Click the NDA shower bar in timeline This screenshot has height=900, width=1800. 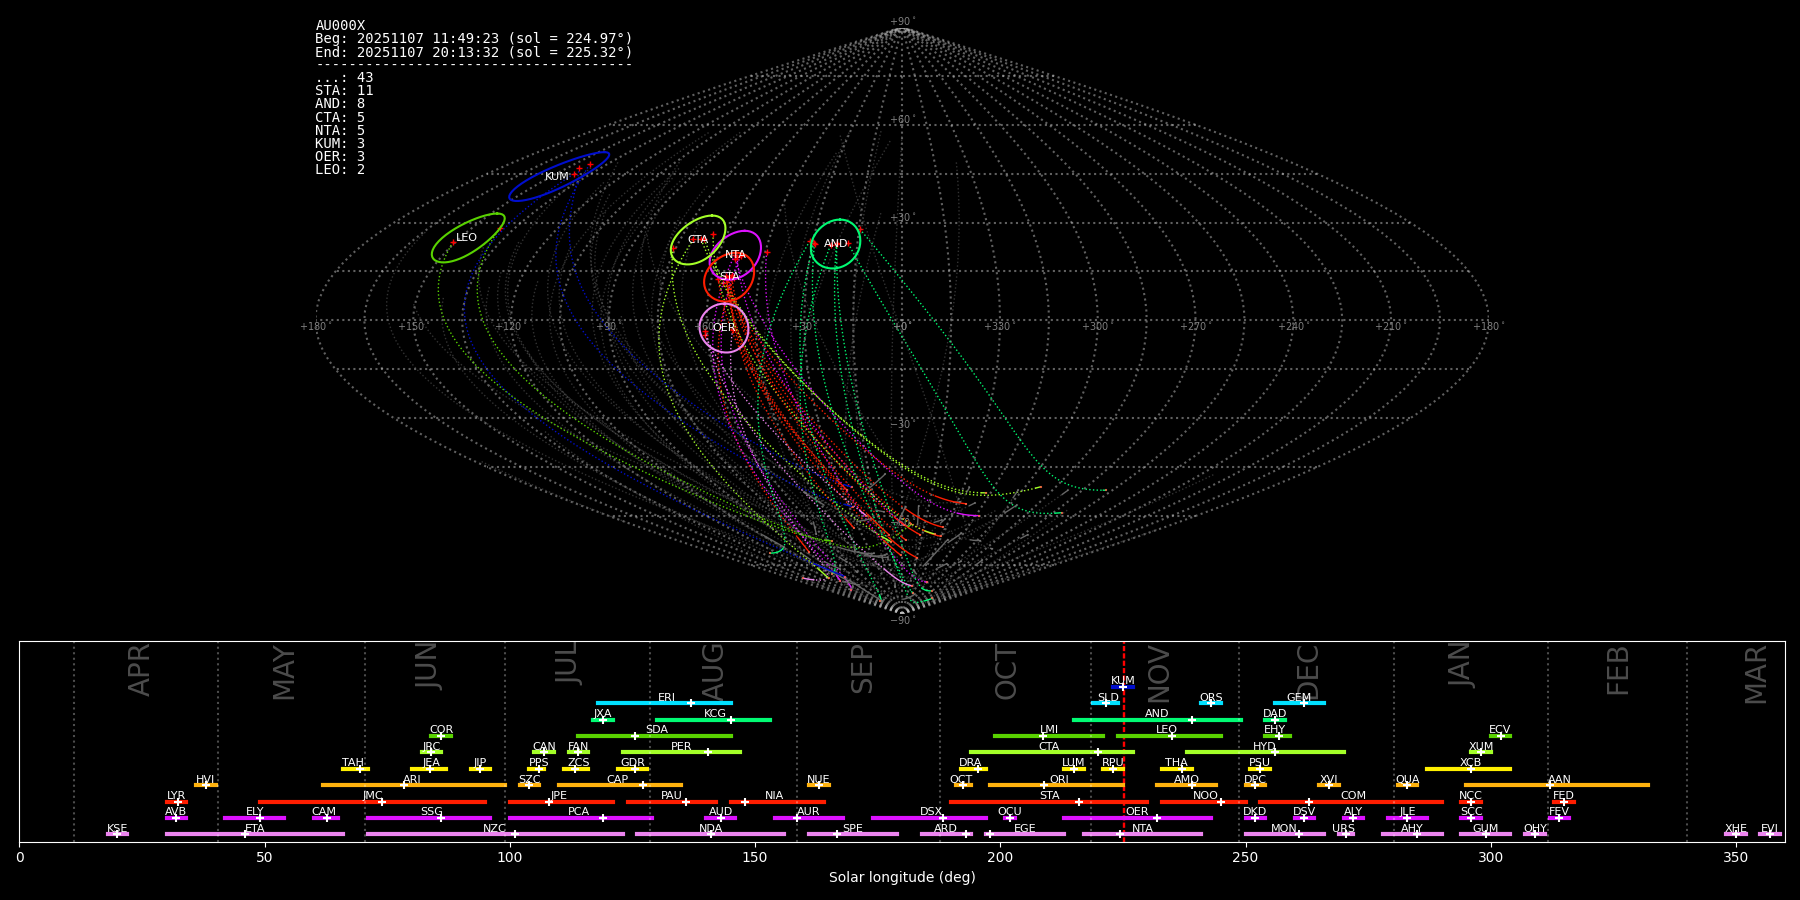(711, 834)
